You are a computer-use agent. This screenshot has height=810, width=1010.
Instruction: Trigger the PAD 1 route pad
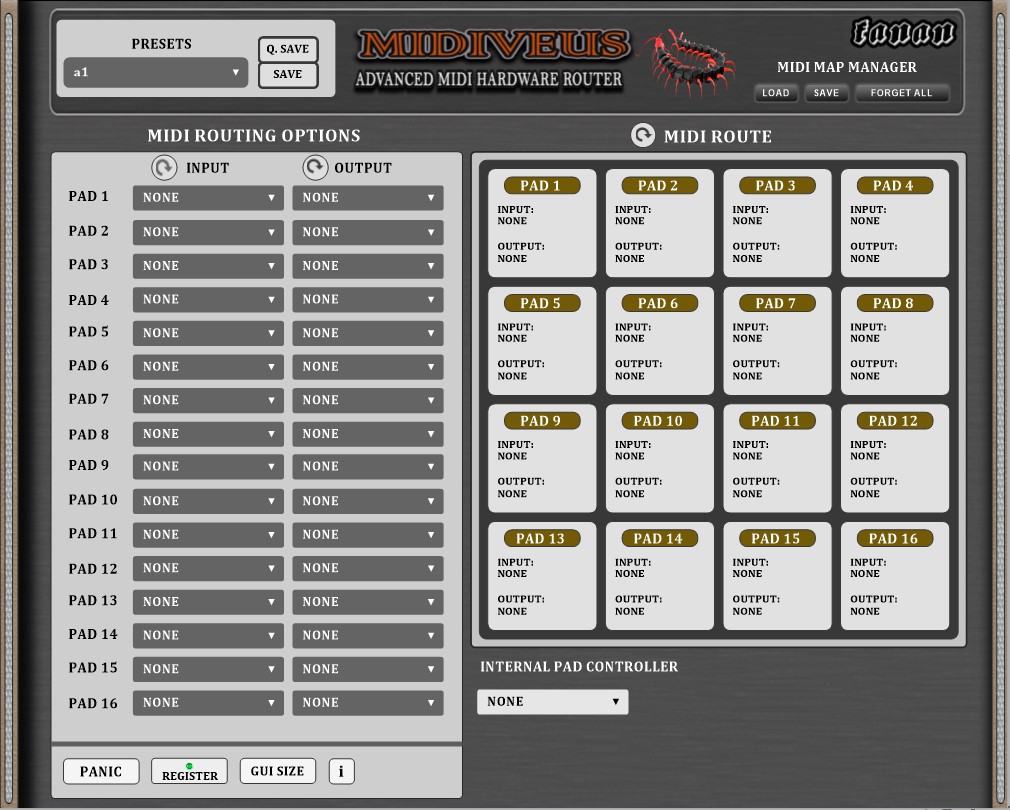point(541,223)
